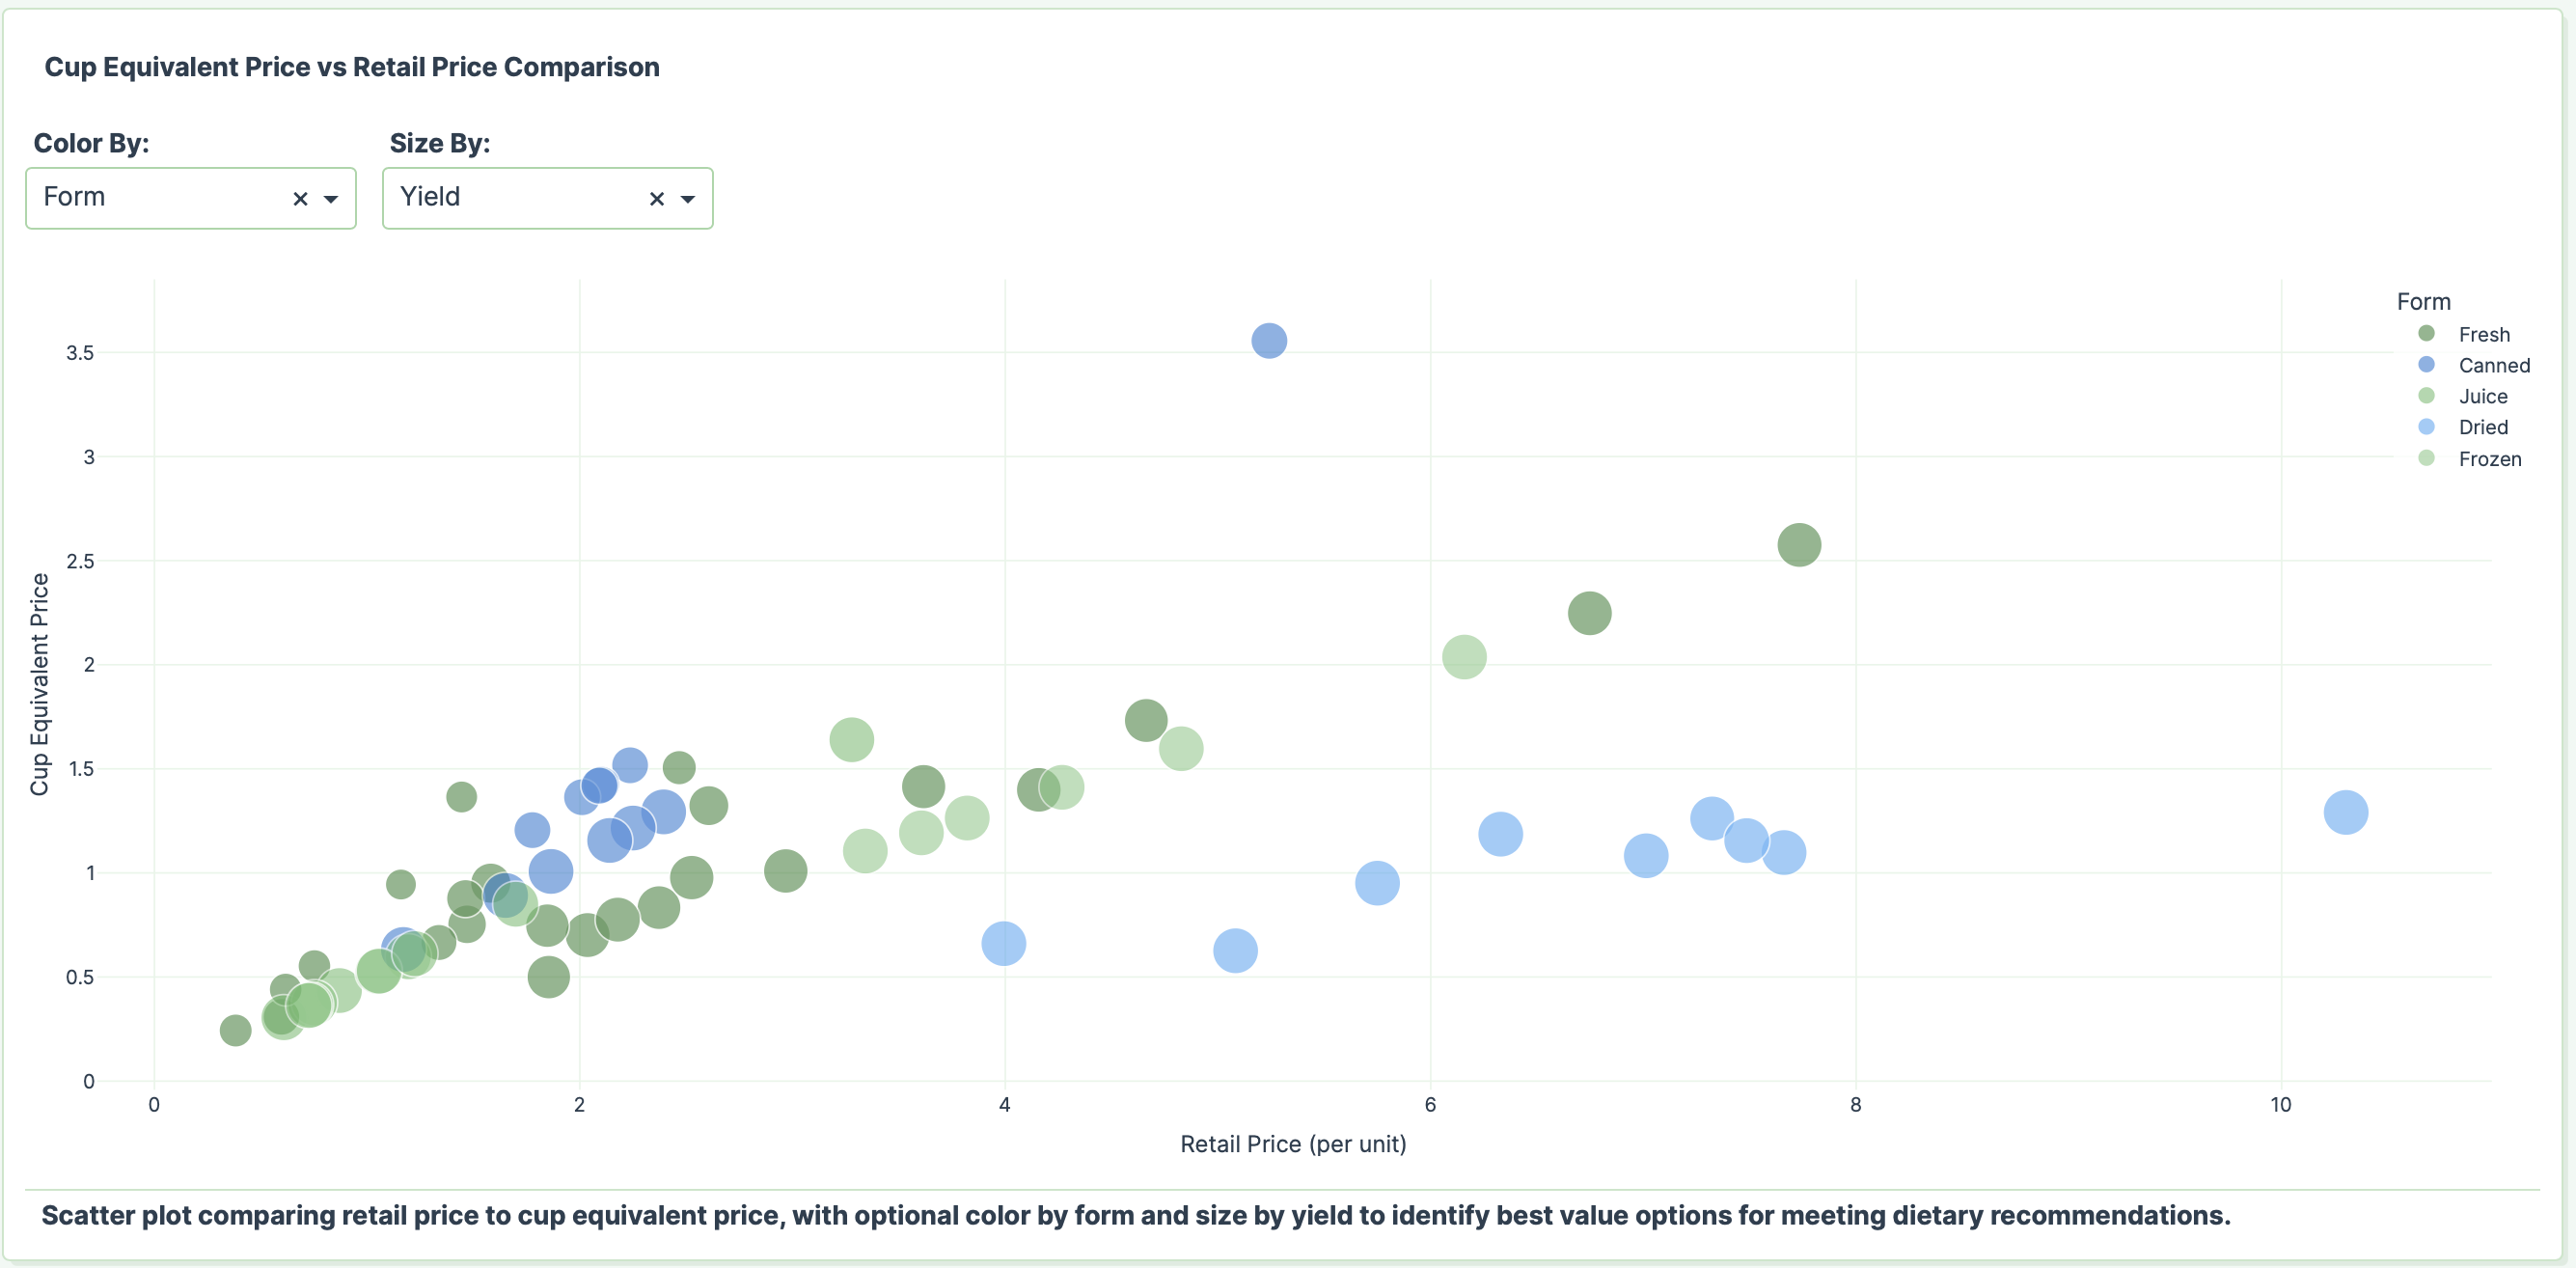Select the chart title text
The height and width of the screenshot is (1268, 2576).
click(x=351, y=66)
